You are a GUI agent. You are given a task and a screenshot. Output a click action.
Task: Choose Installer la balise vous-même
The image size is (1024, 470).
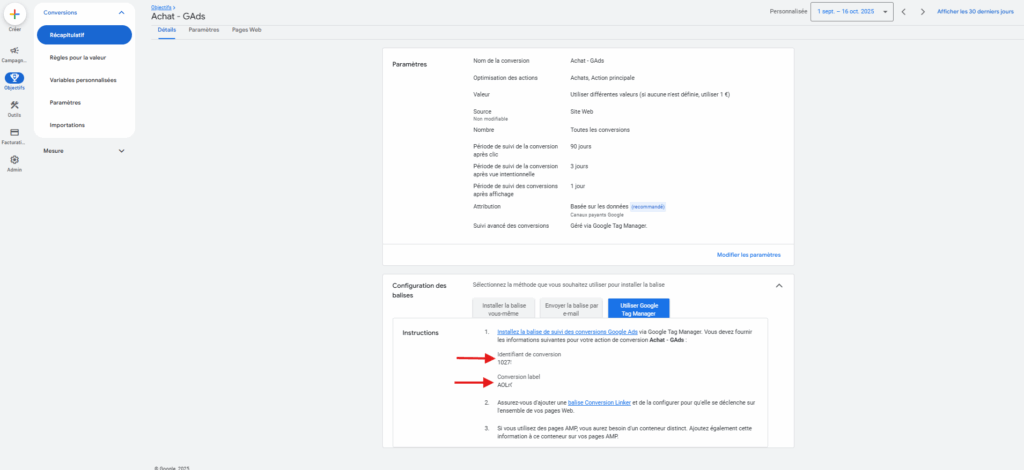(504, 309)
